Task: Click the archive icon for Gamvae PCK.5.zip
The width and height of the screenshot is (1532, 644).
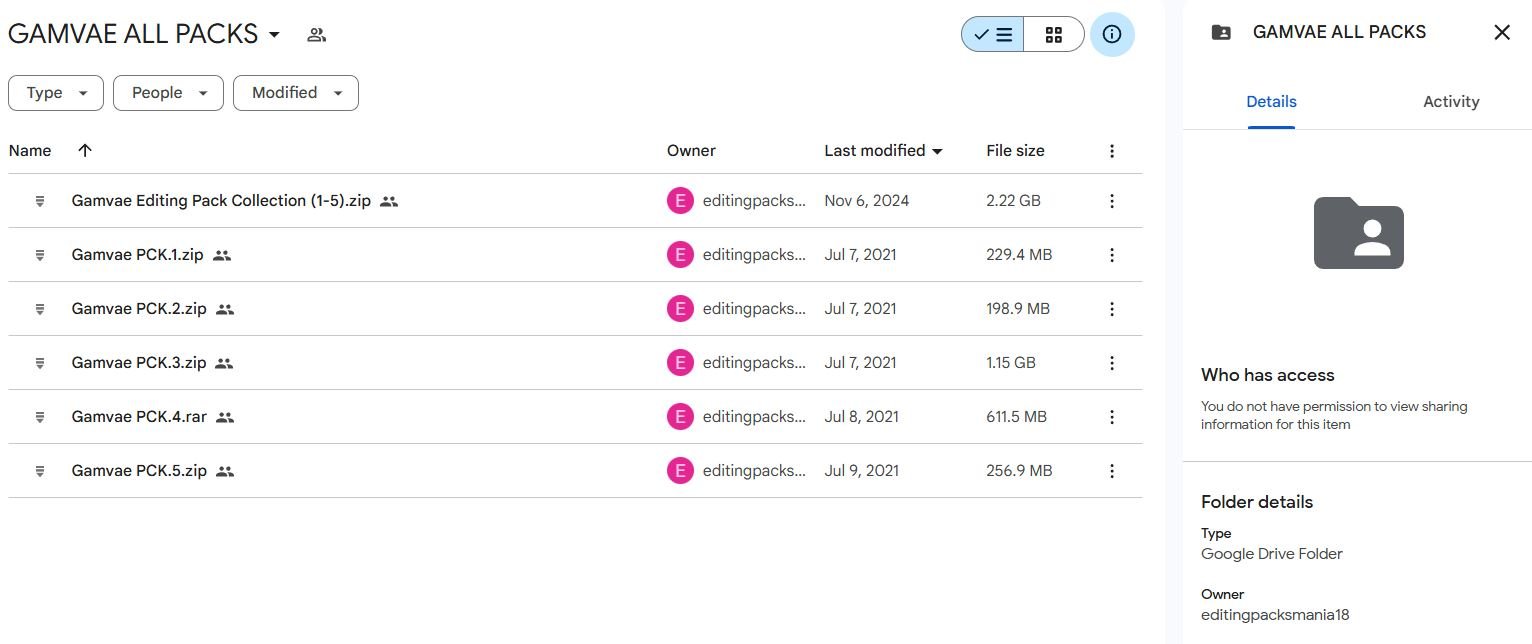Action: [x=40, y=471]
